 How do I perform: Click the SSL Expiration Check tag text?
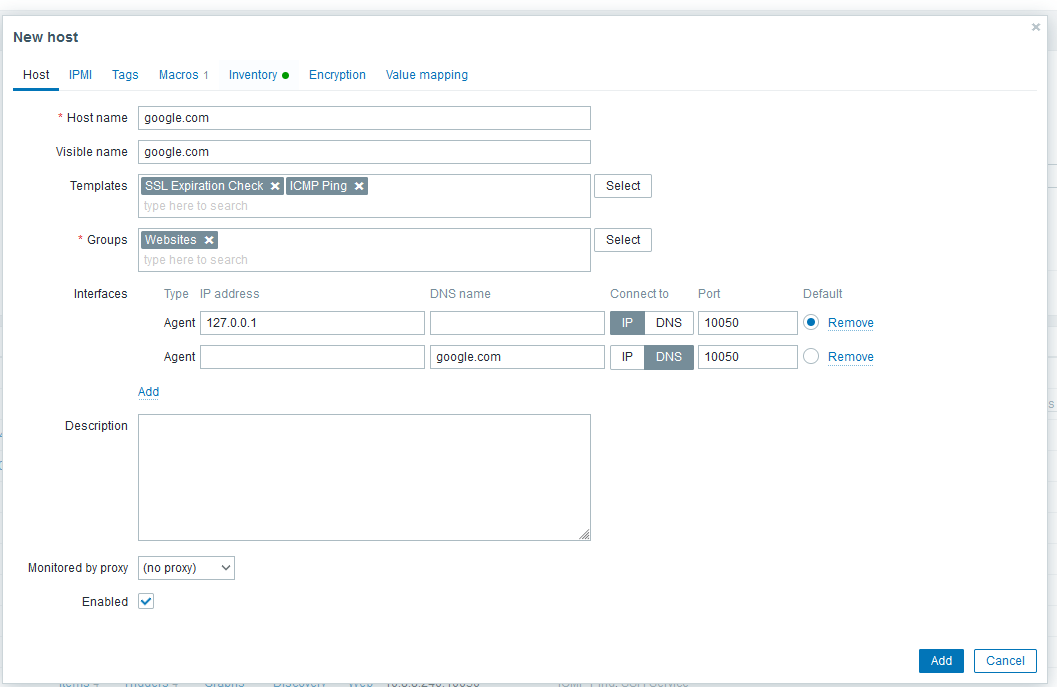[x=204, y=186]
